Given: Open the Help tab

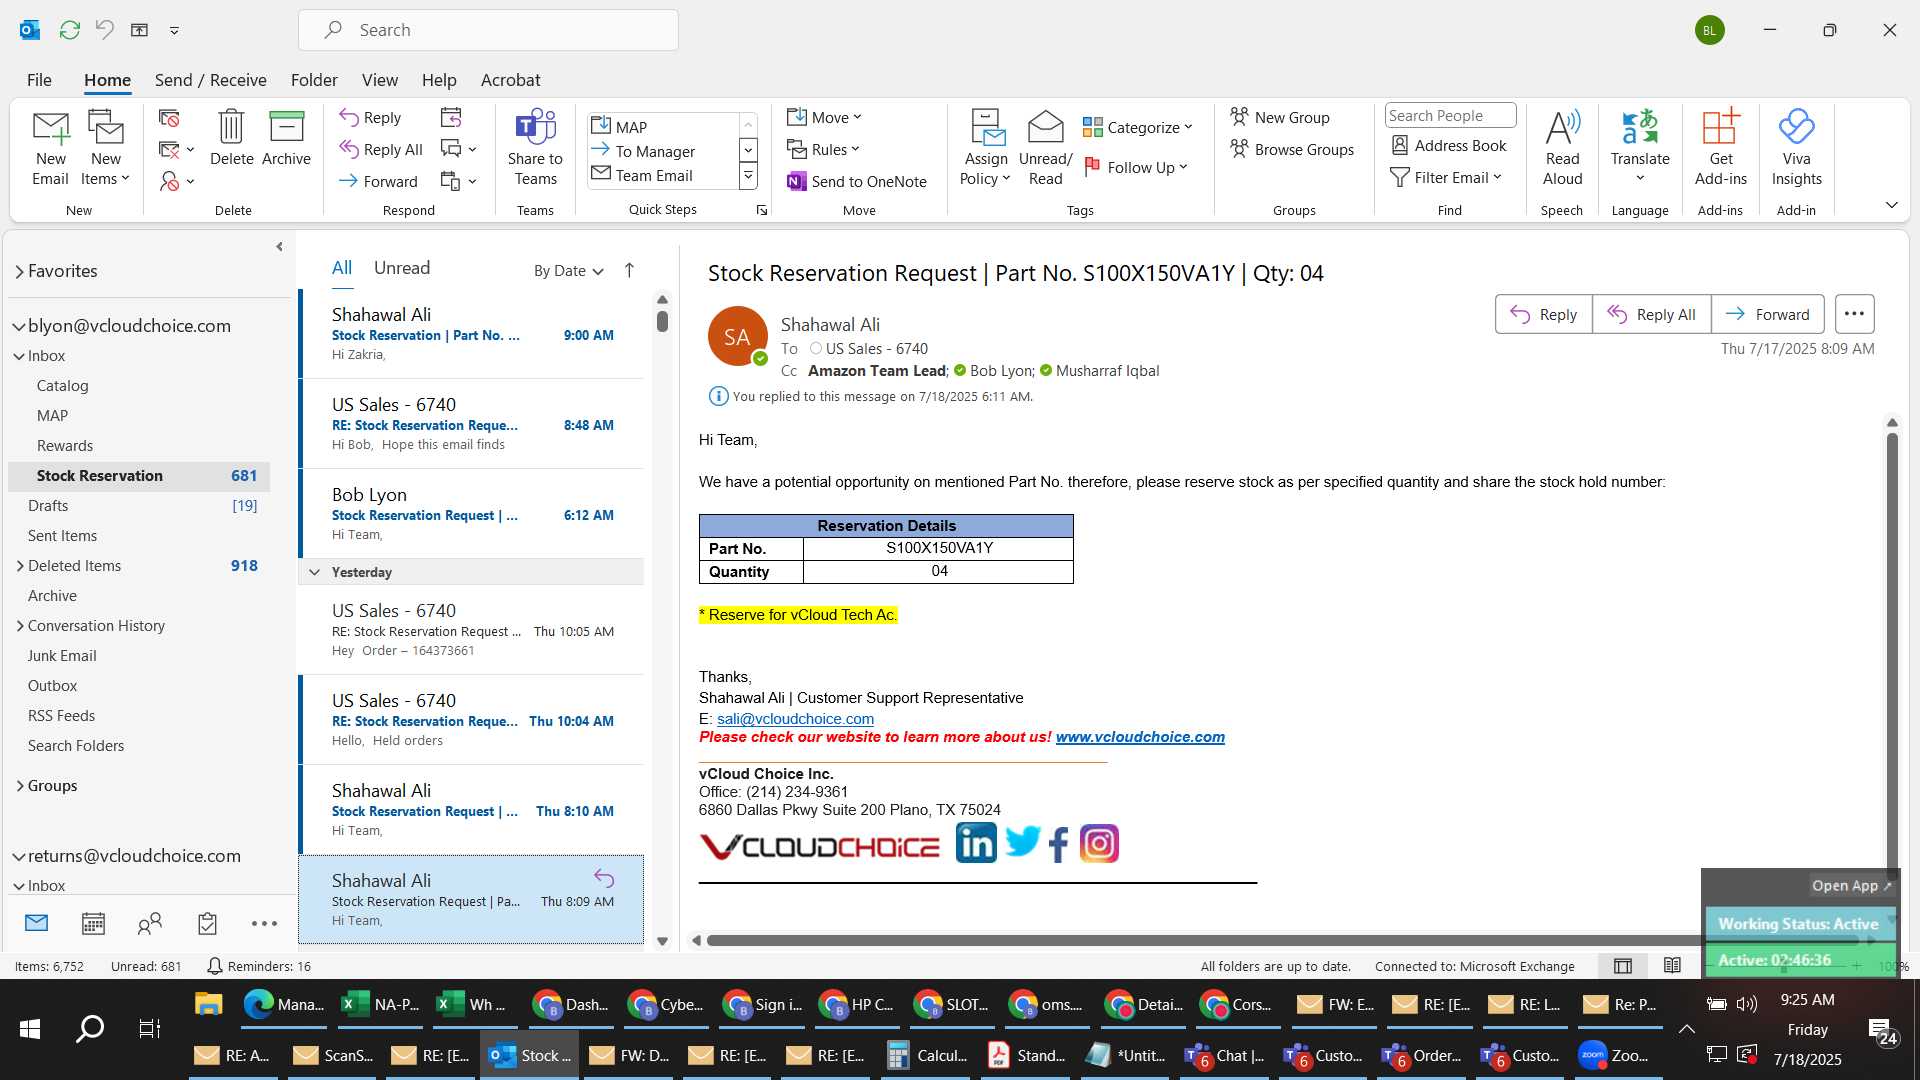Looking at the screenshot, I should click(439, 80).
